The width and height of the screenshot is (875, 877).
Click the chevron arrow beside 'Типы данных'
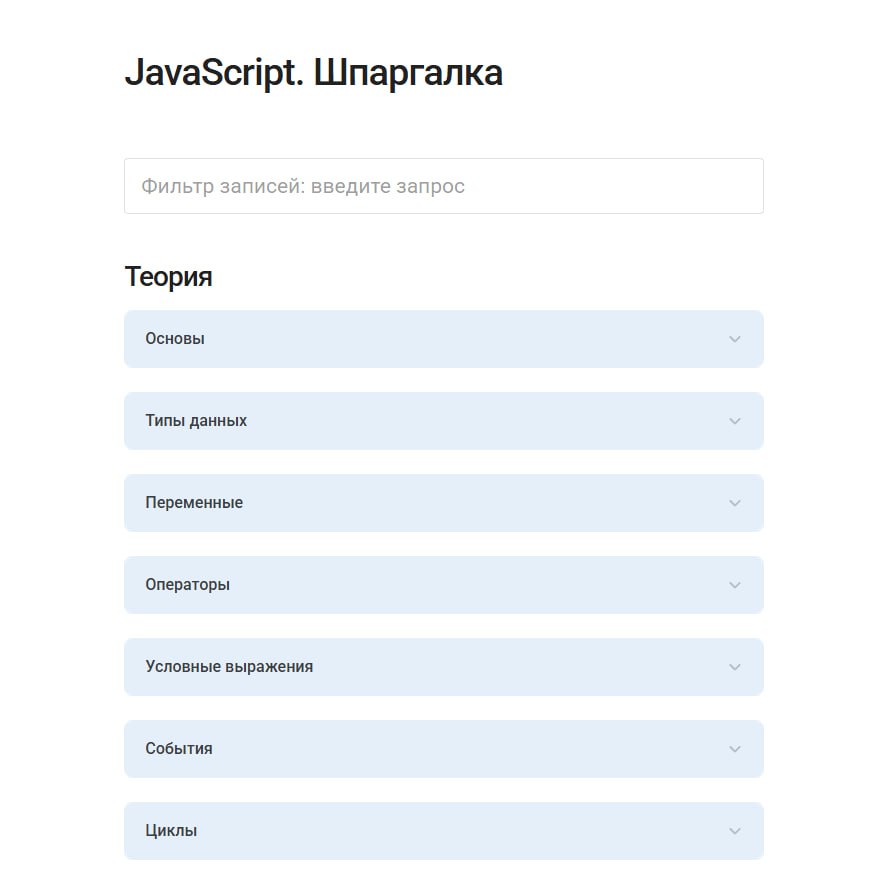tap(735, 421)
